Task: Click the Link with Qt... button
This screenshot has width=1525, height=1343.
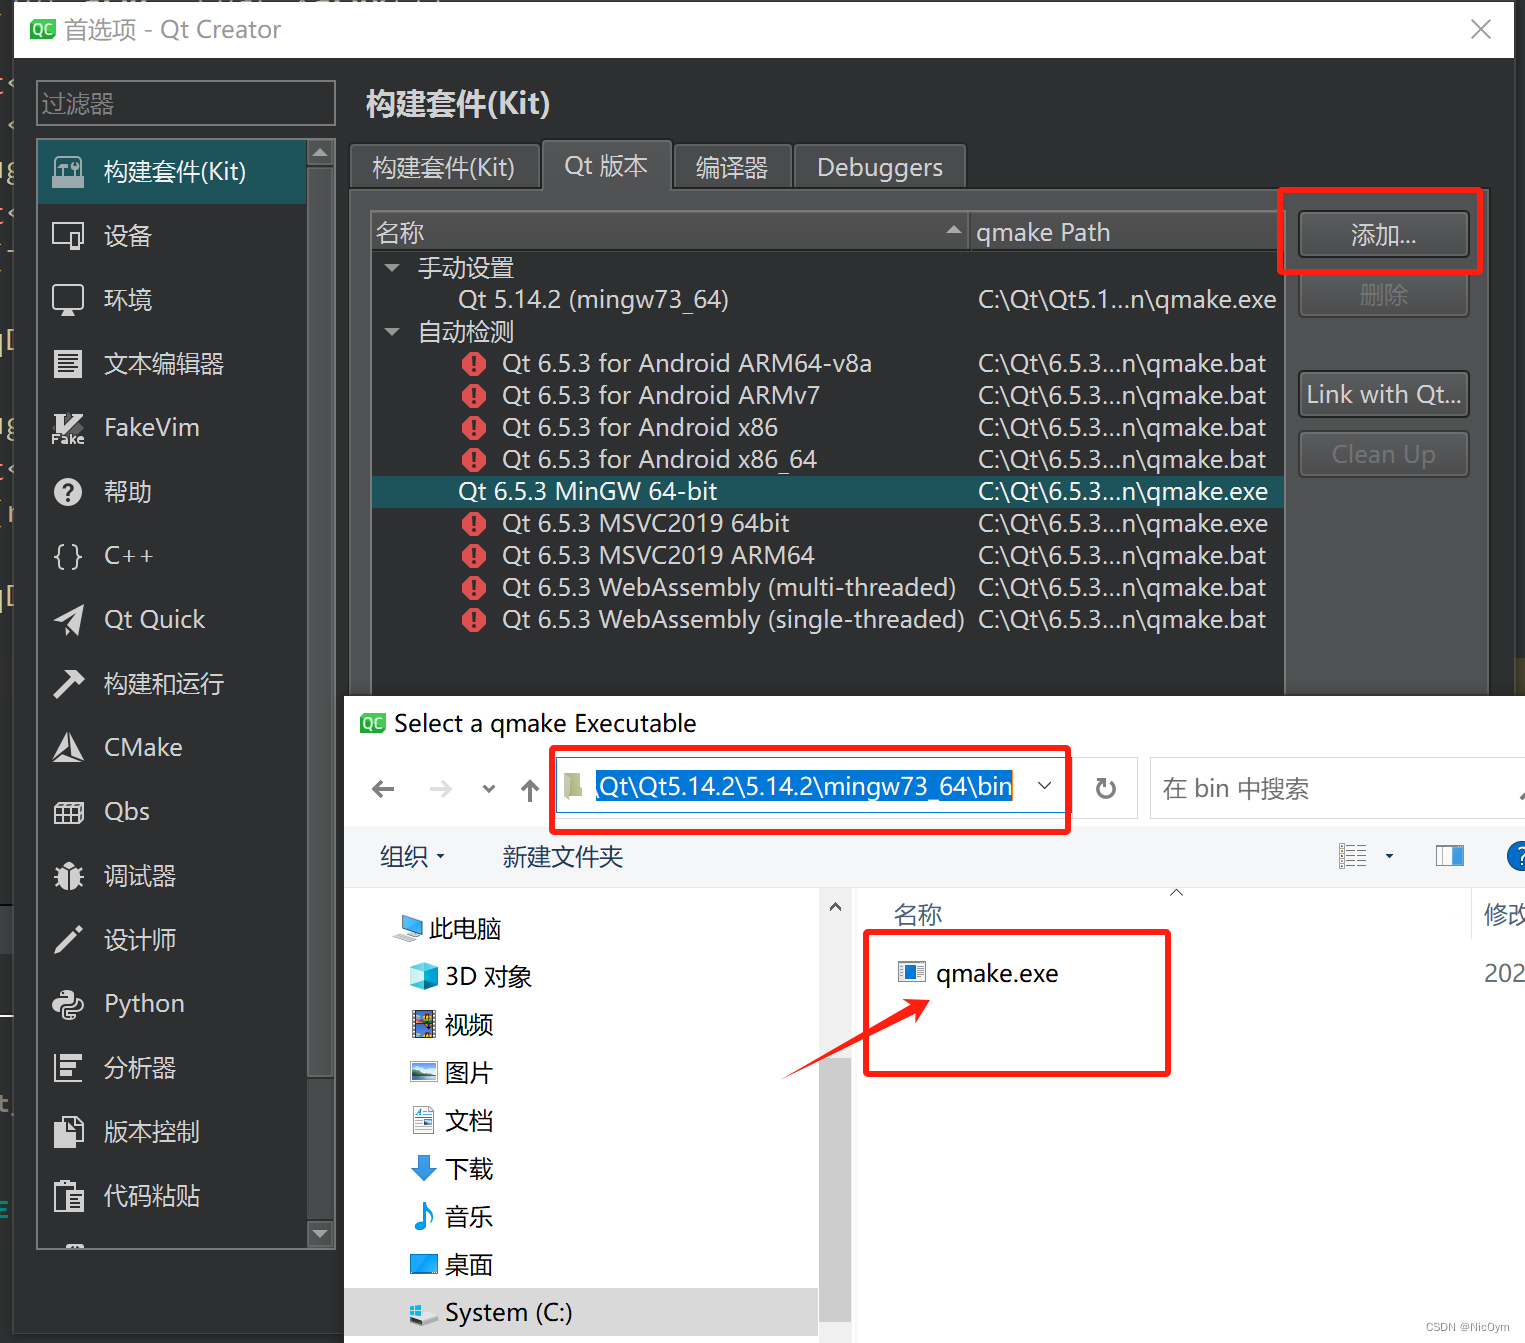Action: tap(1383, 395)
